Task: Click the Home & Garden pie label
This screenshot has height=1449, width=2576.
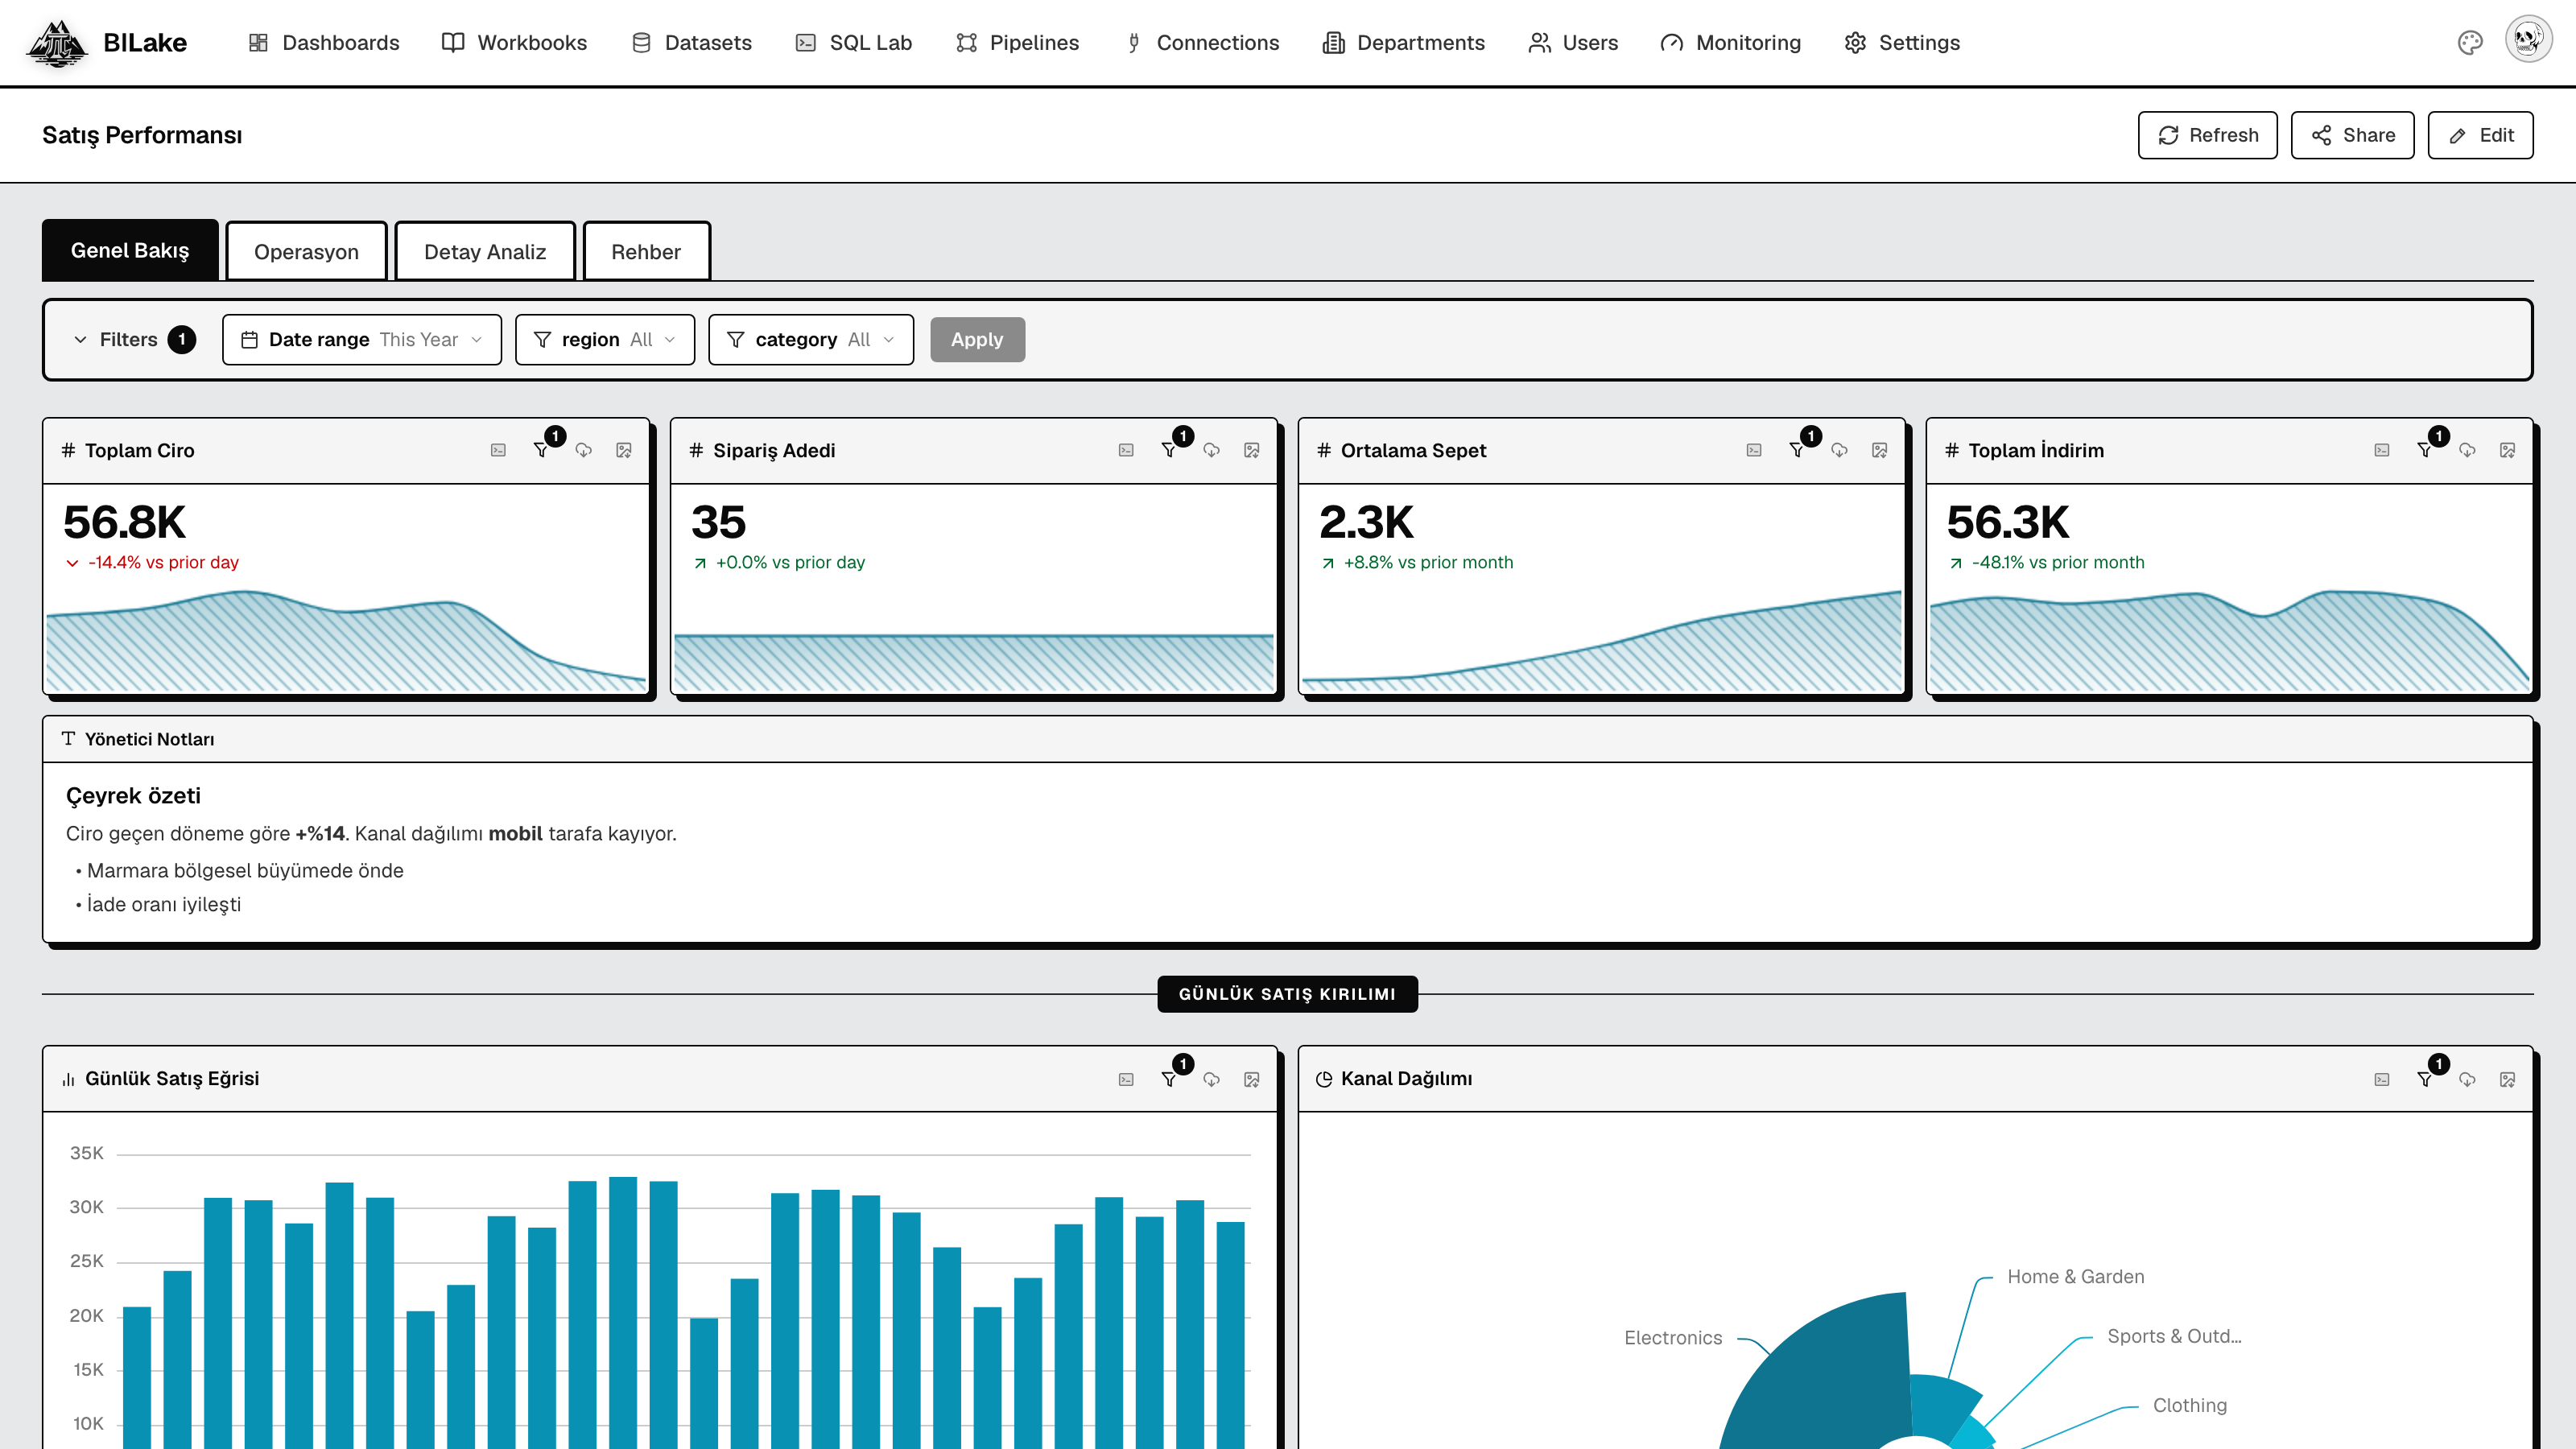Action: pyautogui.click(x=2076, y=1277)
